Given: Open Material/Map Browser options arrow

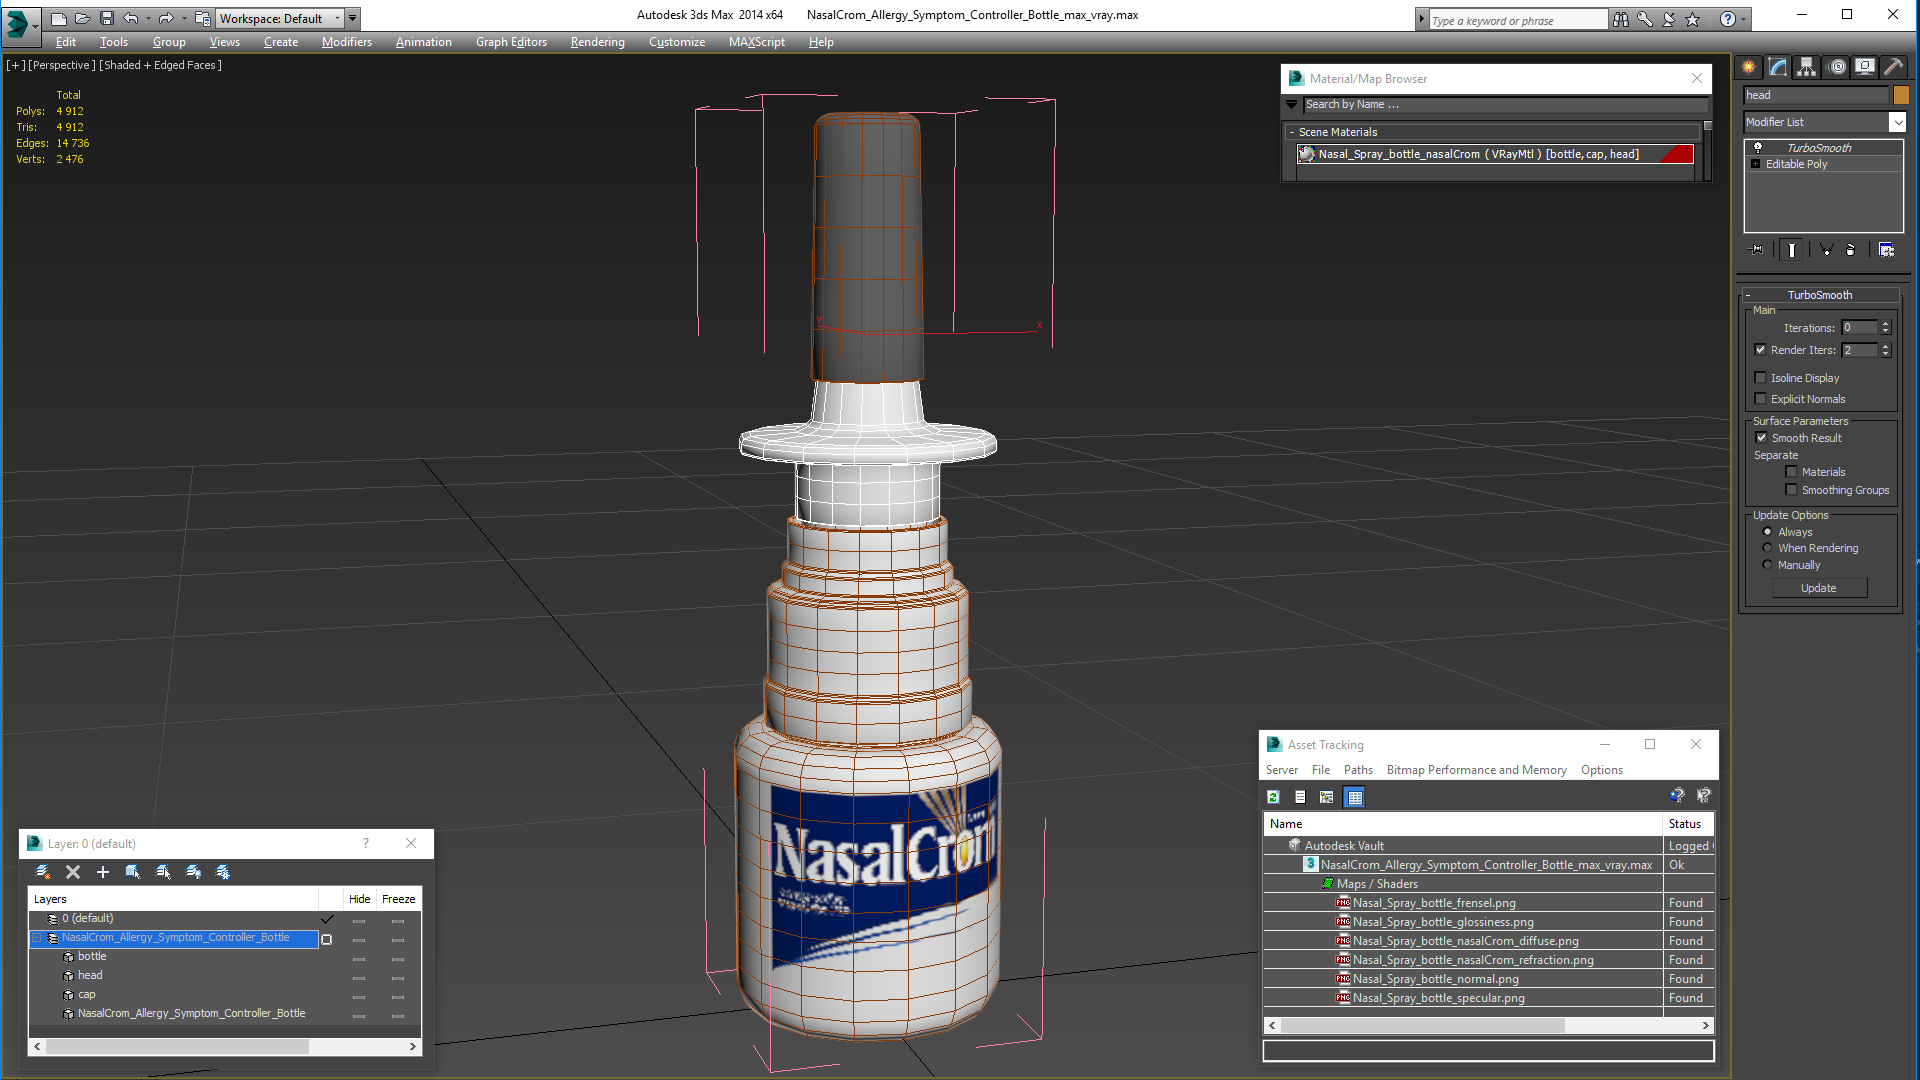Looking at the screenshot, I should [x=1291, y=104].
